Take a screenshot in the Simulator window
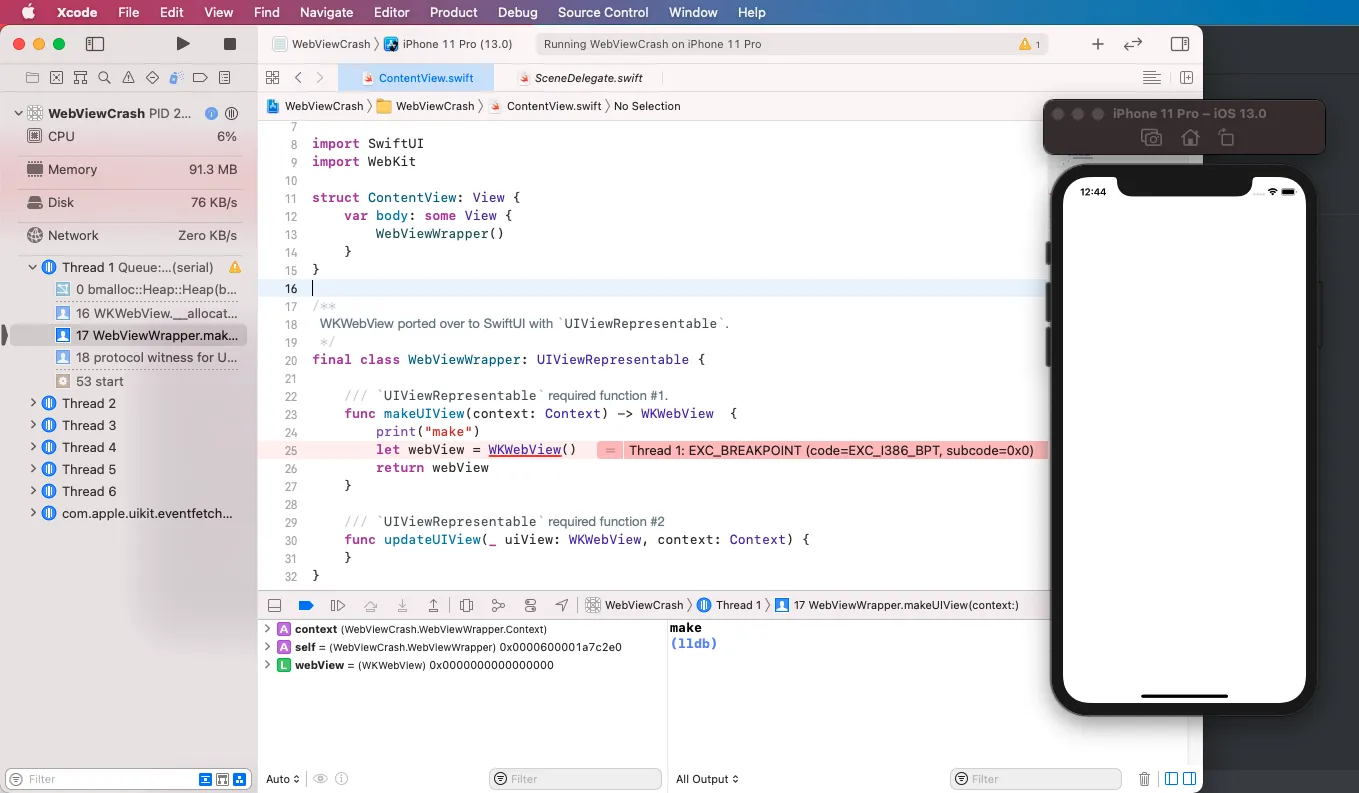Viewport: 1359px width, 793px height. (1152, 138)
